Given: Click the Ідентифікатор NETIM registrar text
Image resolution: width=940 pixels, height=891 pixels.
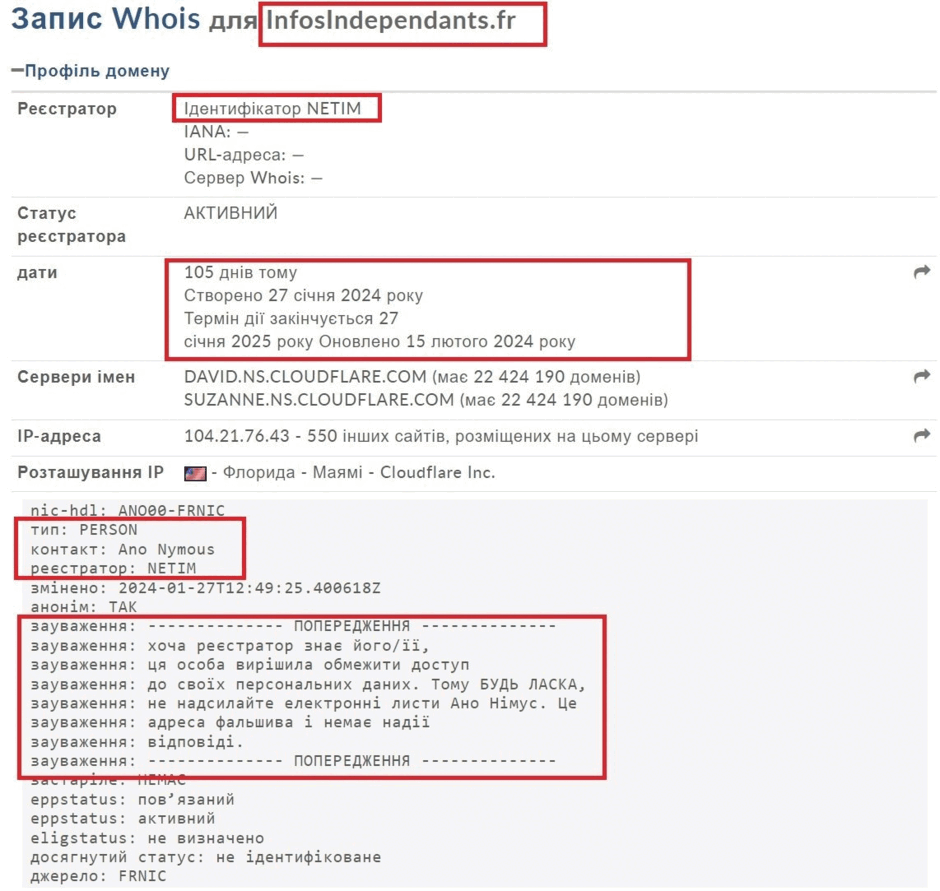Looking at the screenshot, I should [x=273, y=109].
